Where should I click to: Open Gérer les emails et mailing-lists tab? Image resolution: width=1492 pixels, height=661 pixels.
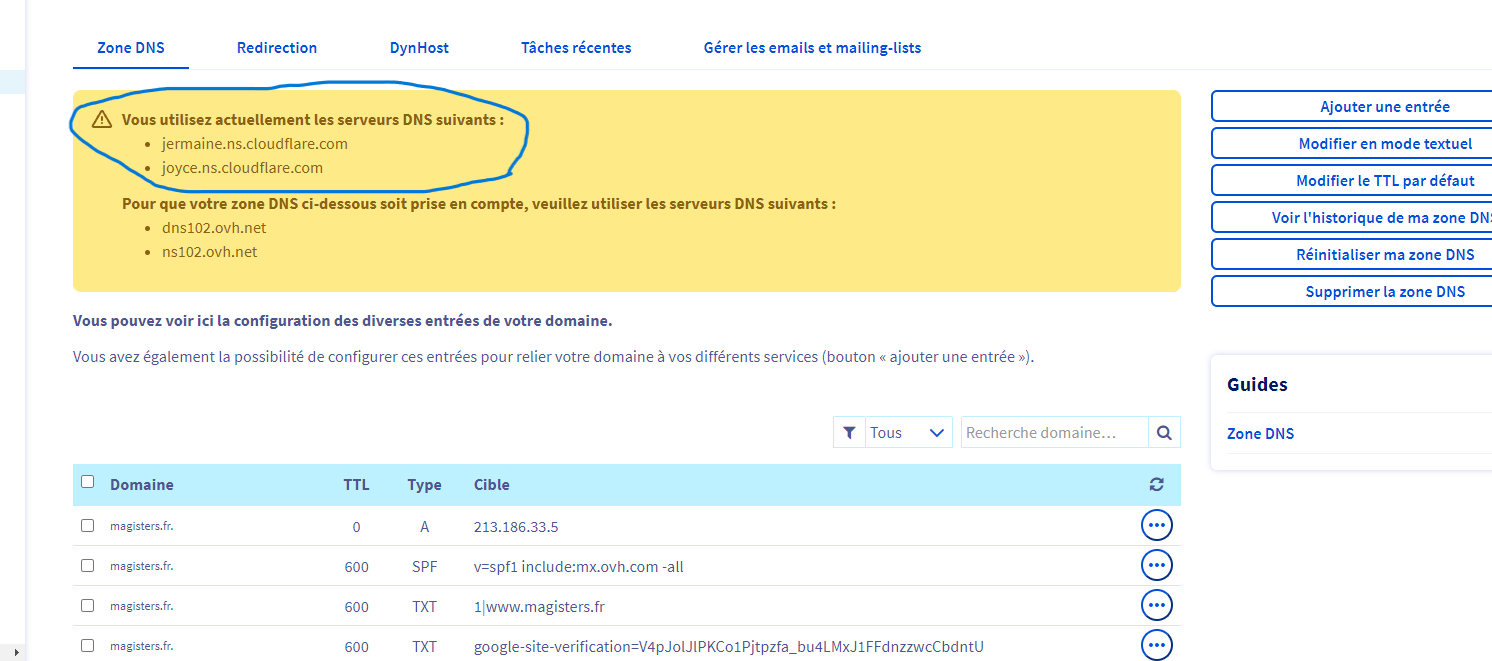pos(812,48)
